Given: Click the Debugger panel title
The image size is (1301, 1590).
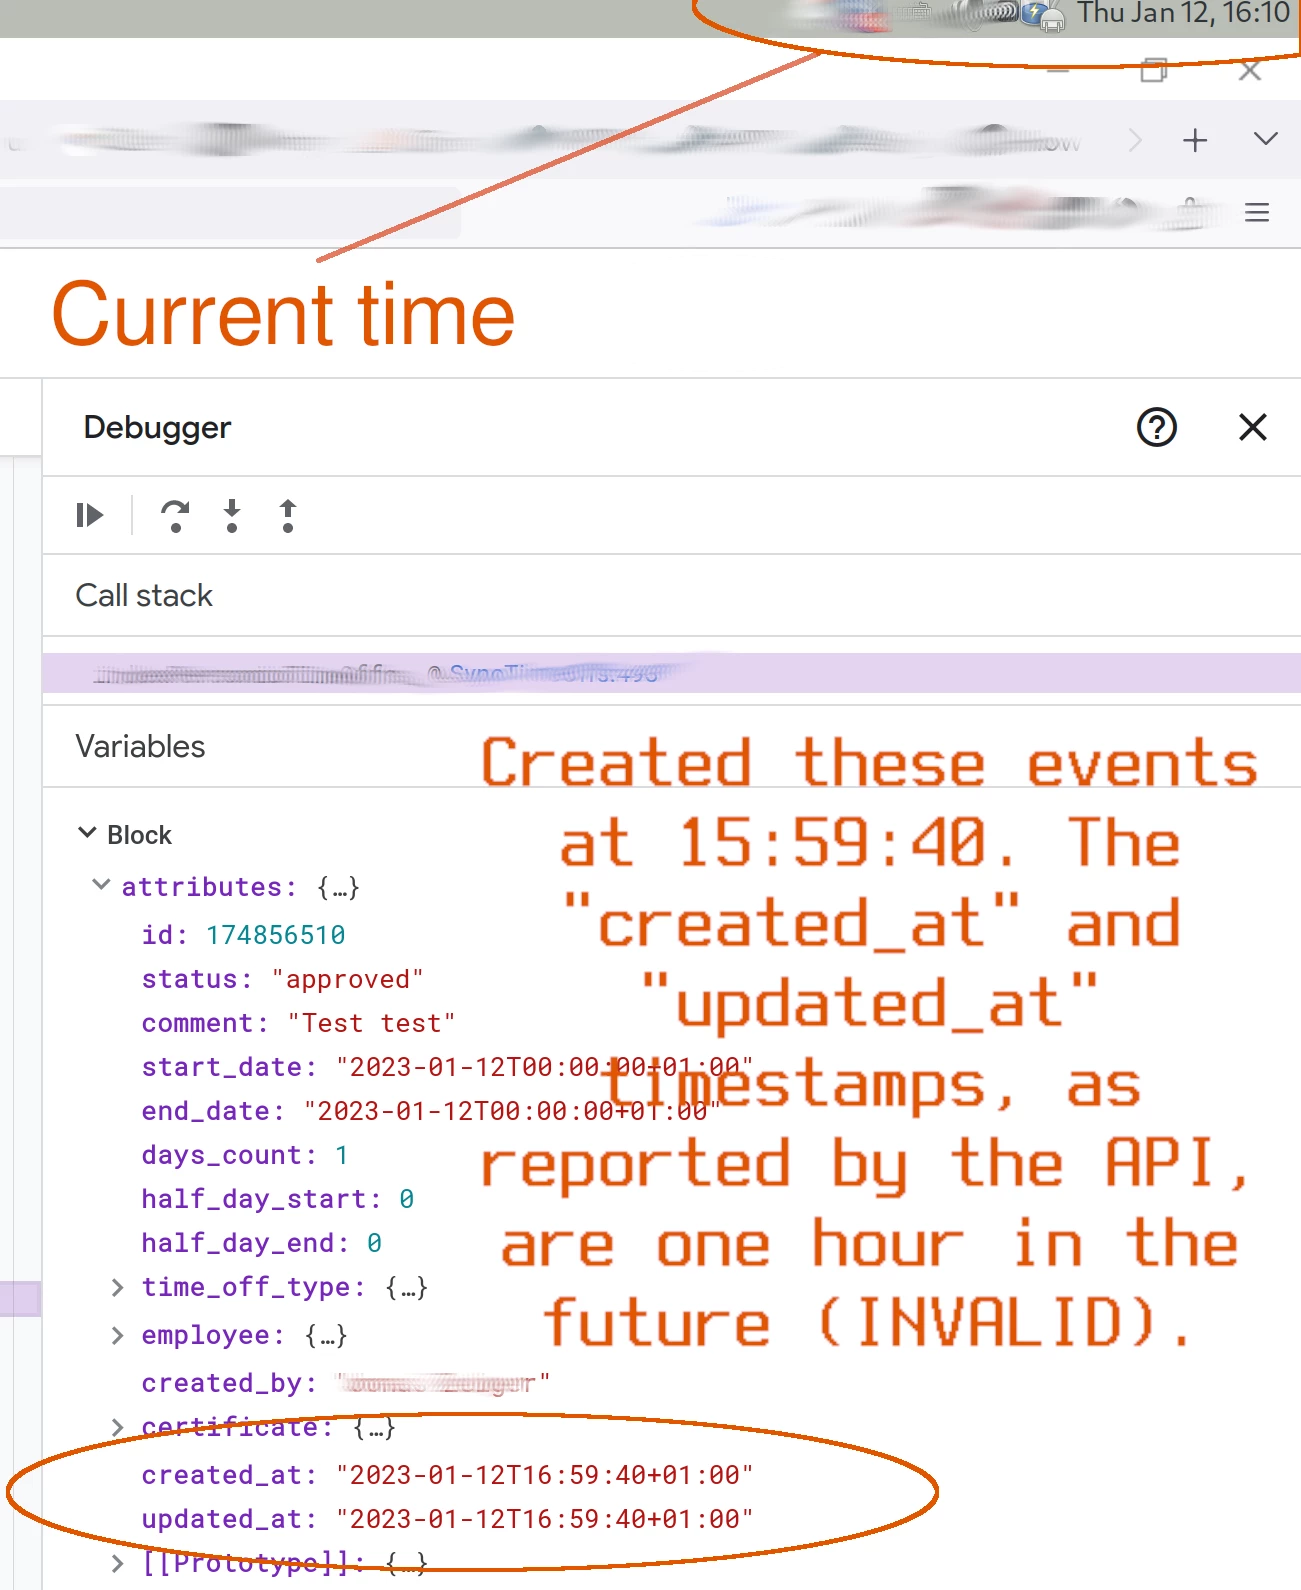Looking at the screenshot, I should [157, 428].
